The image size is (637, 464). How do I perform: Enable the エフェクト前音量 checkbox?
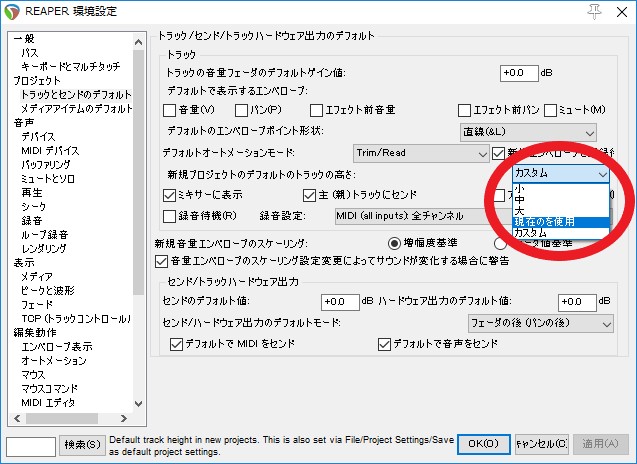tap(316, 110)
